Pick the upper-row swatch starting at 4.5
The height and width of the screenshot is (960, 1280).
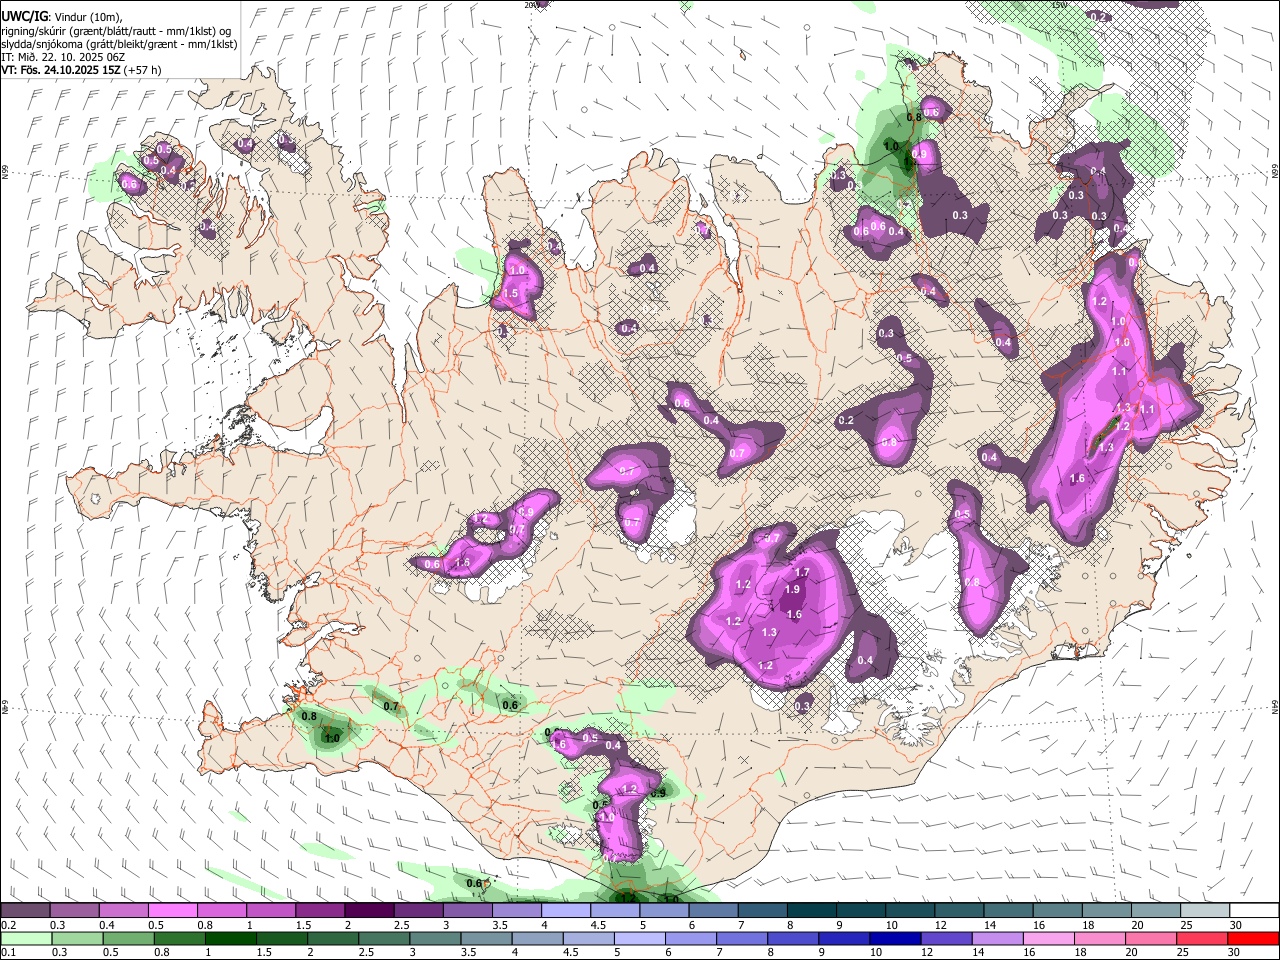pyautogui.click(x=615, y=910)
